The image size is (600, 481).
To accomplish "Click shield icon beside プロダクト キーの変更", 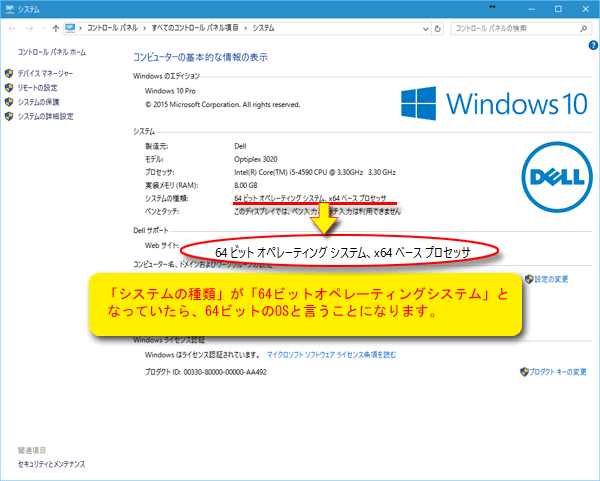I will (524, 372).
